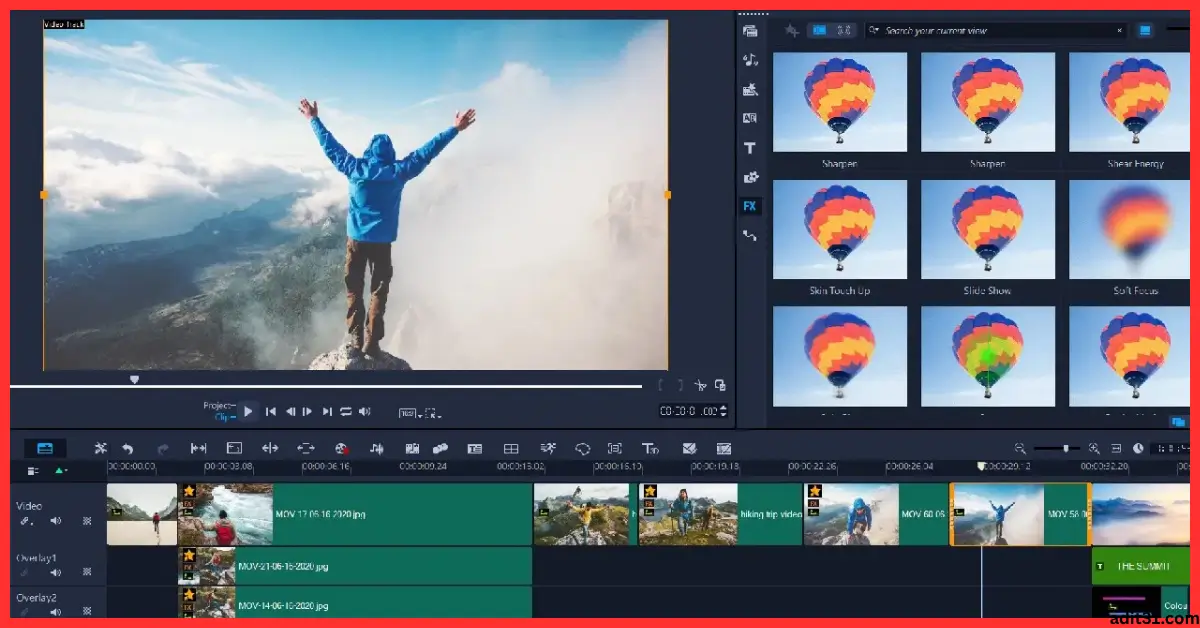Click the enlarge preview window icon
1200x628 pixels.
coord(720,385)
